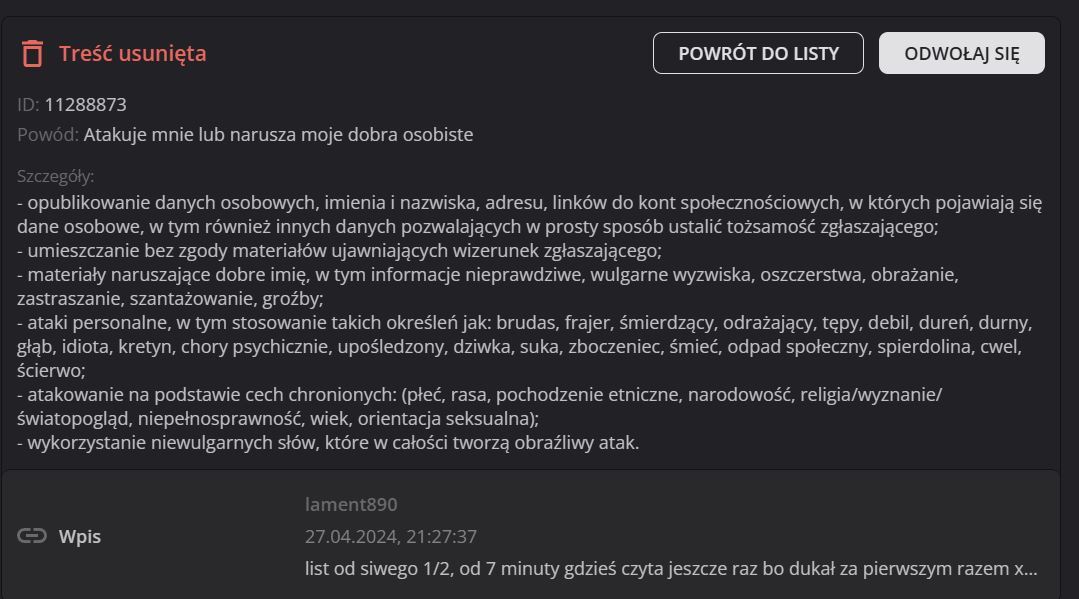Click the reason text "Atakuje mnie lub narusza"
The height and width of the screenshot is (599, 1079).
[278, 134]
